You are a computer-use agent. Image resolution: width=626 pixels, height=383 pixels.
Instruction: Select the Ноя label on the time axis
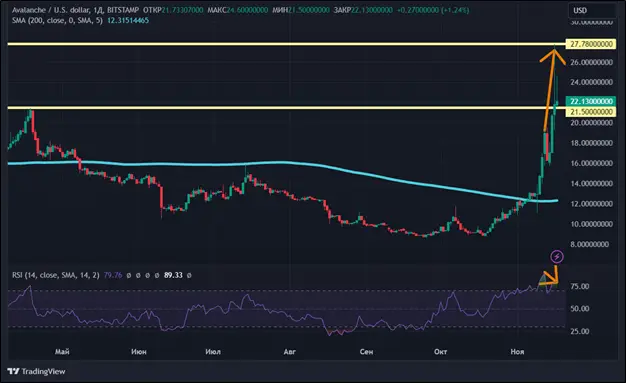(517, 352)
